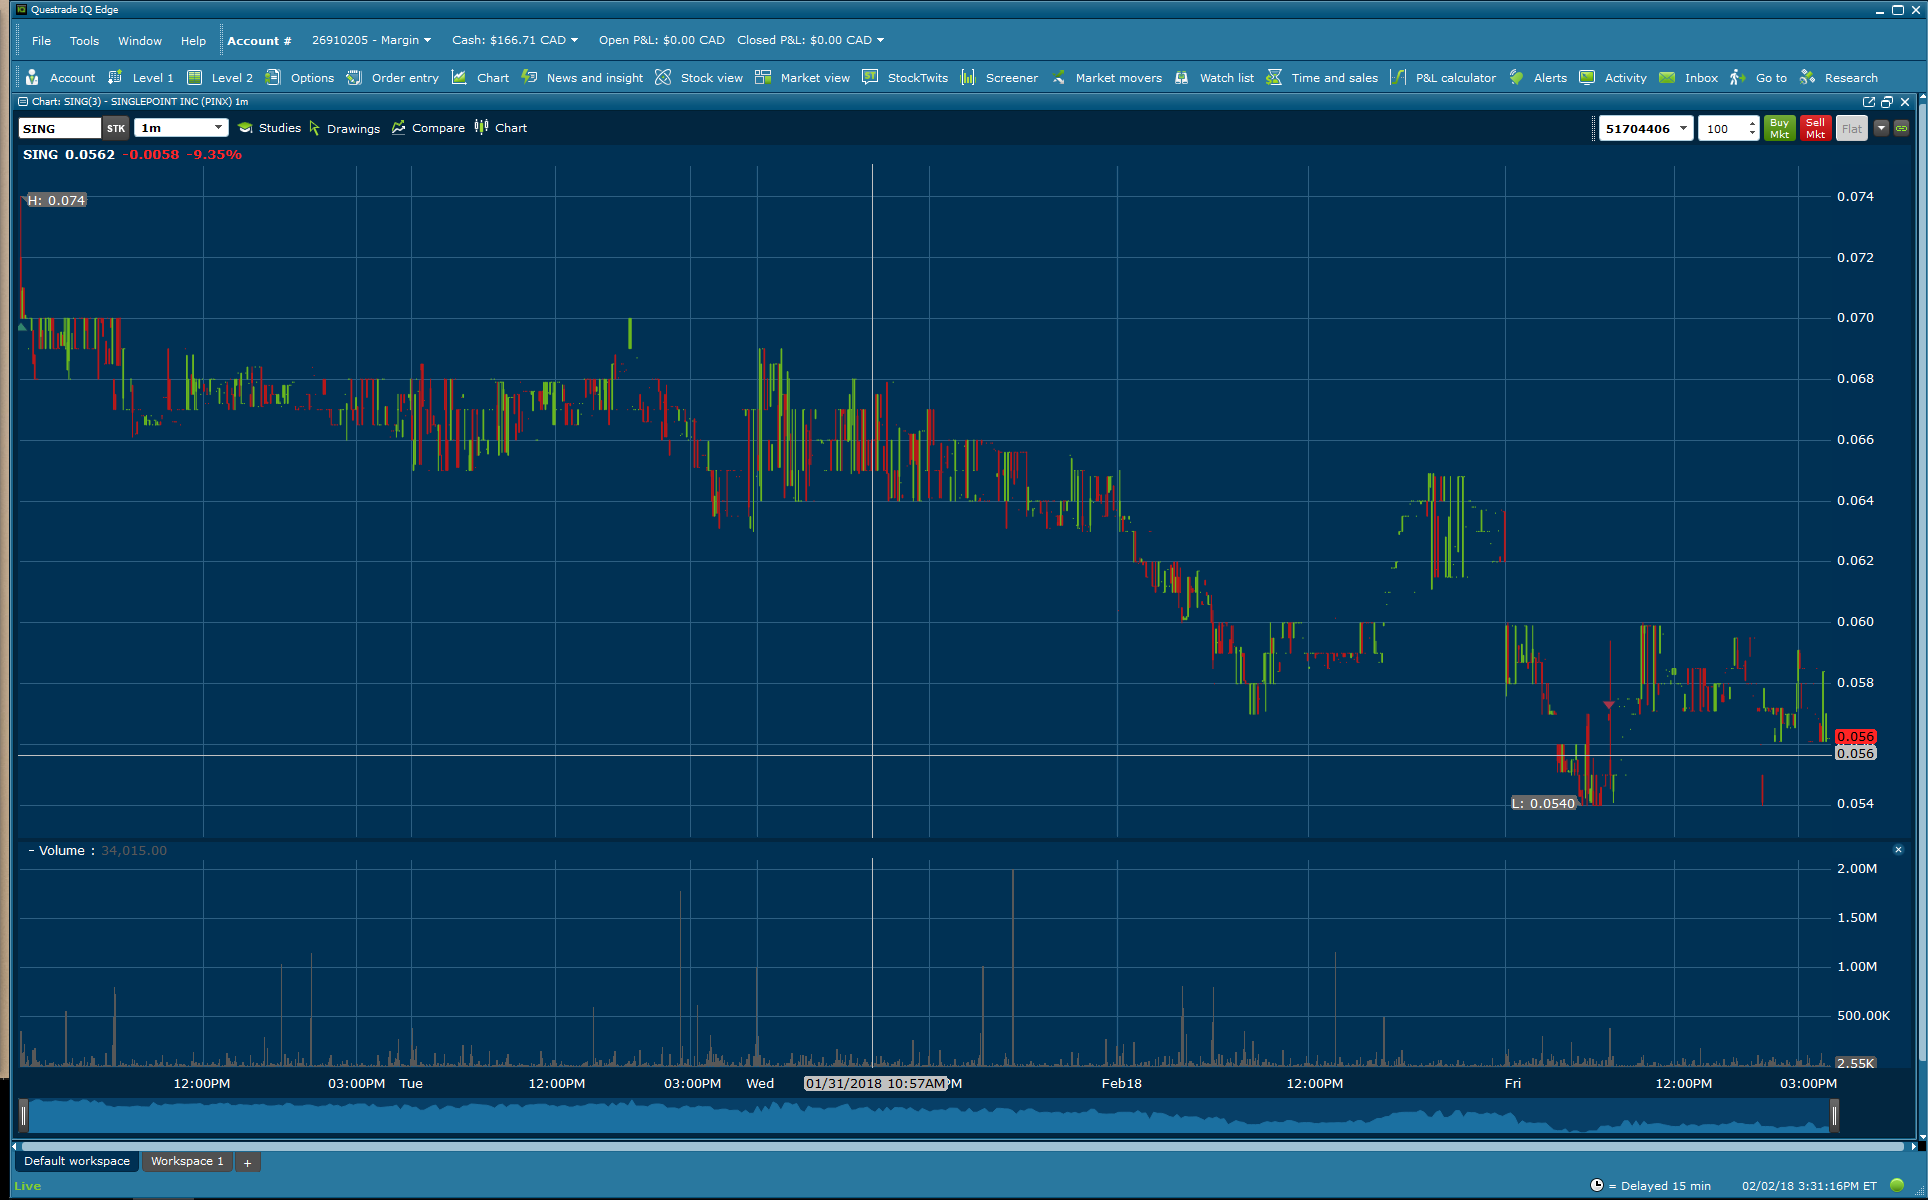Click the SING symbol input field
Screen dimensions: 1928x1200
click(59, 128)
